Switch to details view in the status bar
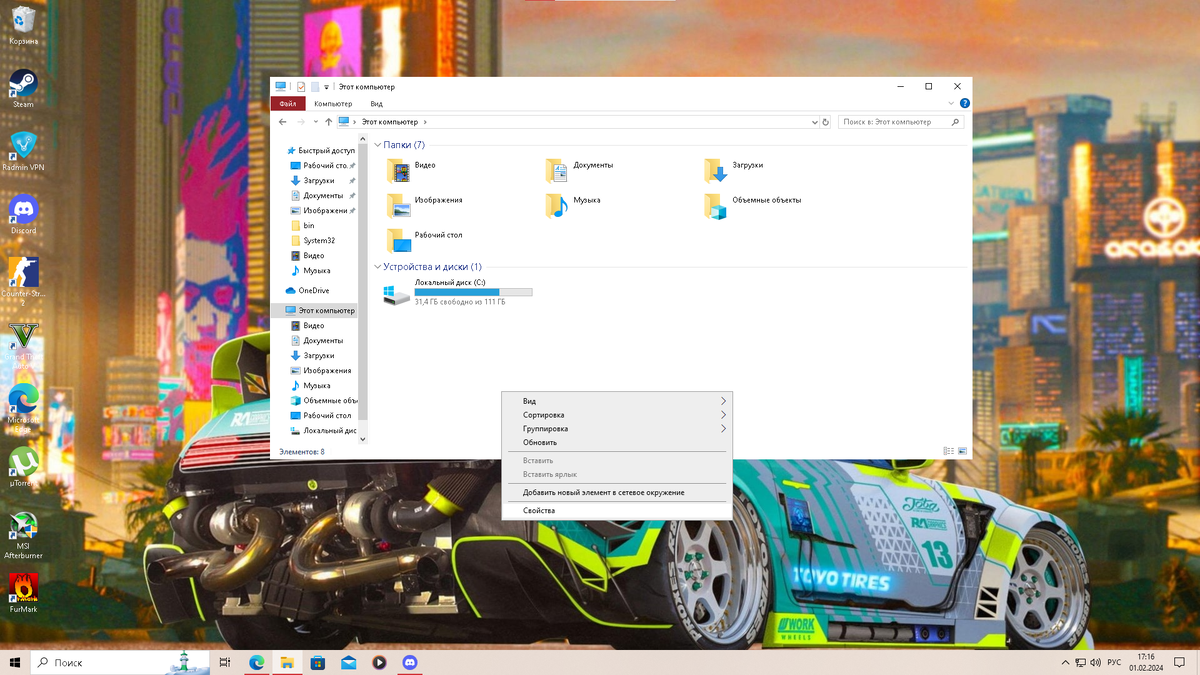 948,452
